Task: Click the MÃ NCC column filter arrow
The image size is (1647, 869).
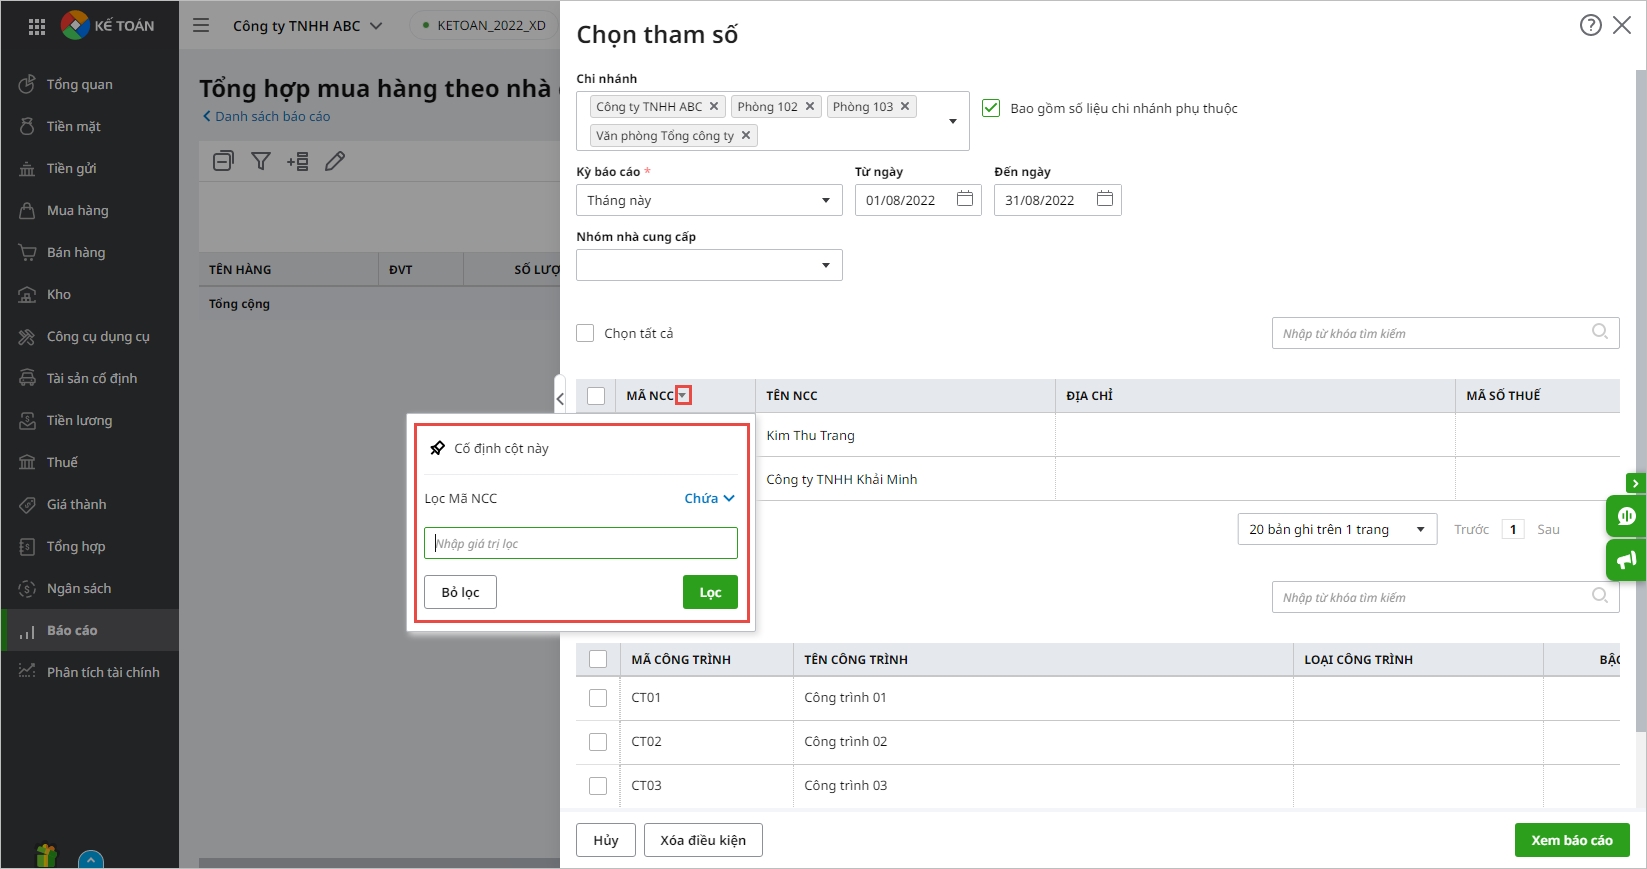Action: 683,396
